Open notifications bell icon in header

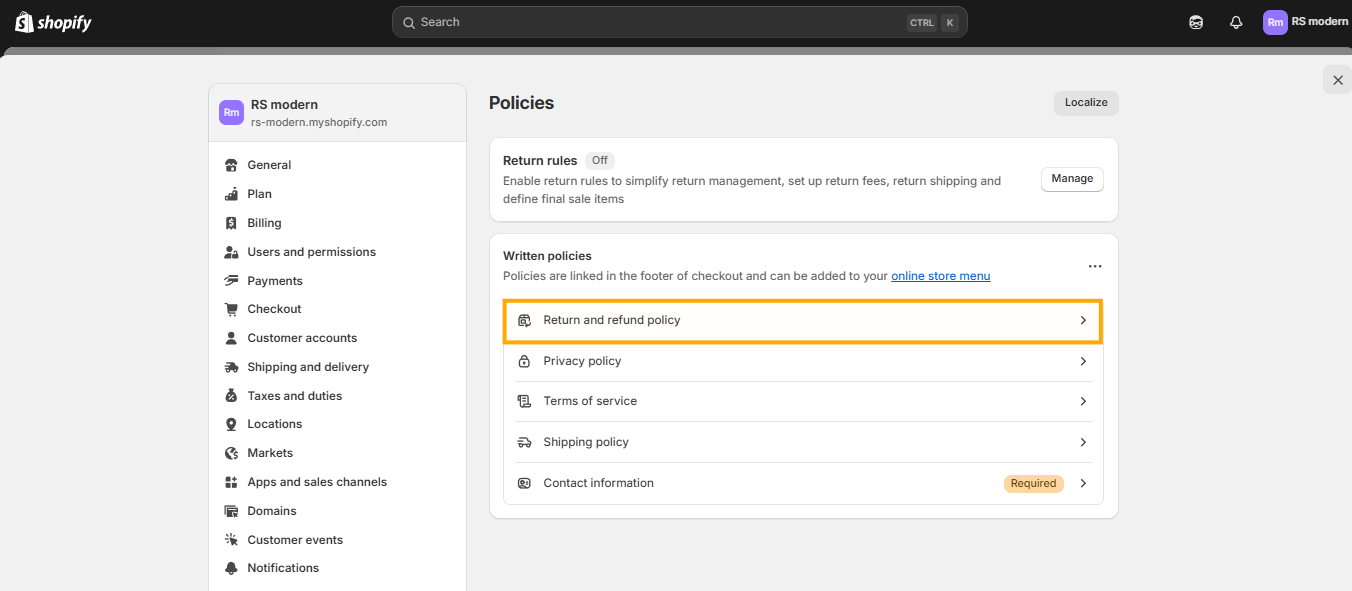click(x=1236, y=22)
